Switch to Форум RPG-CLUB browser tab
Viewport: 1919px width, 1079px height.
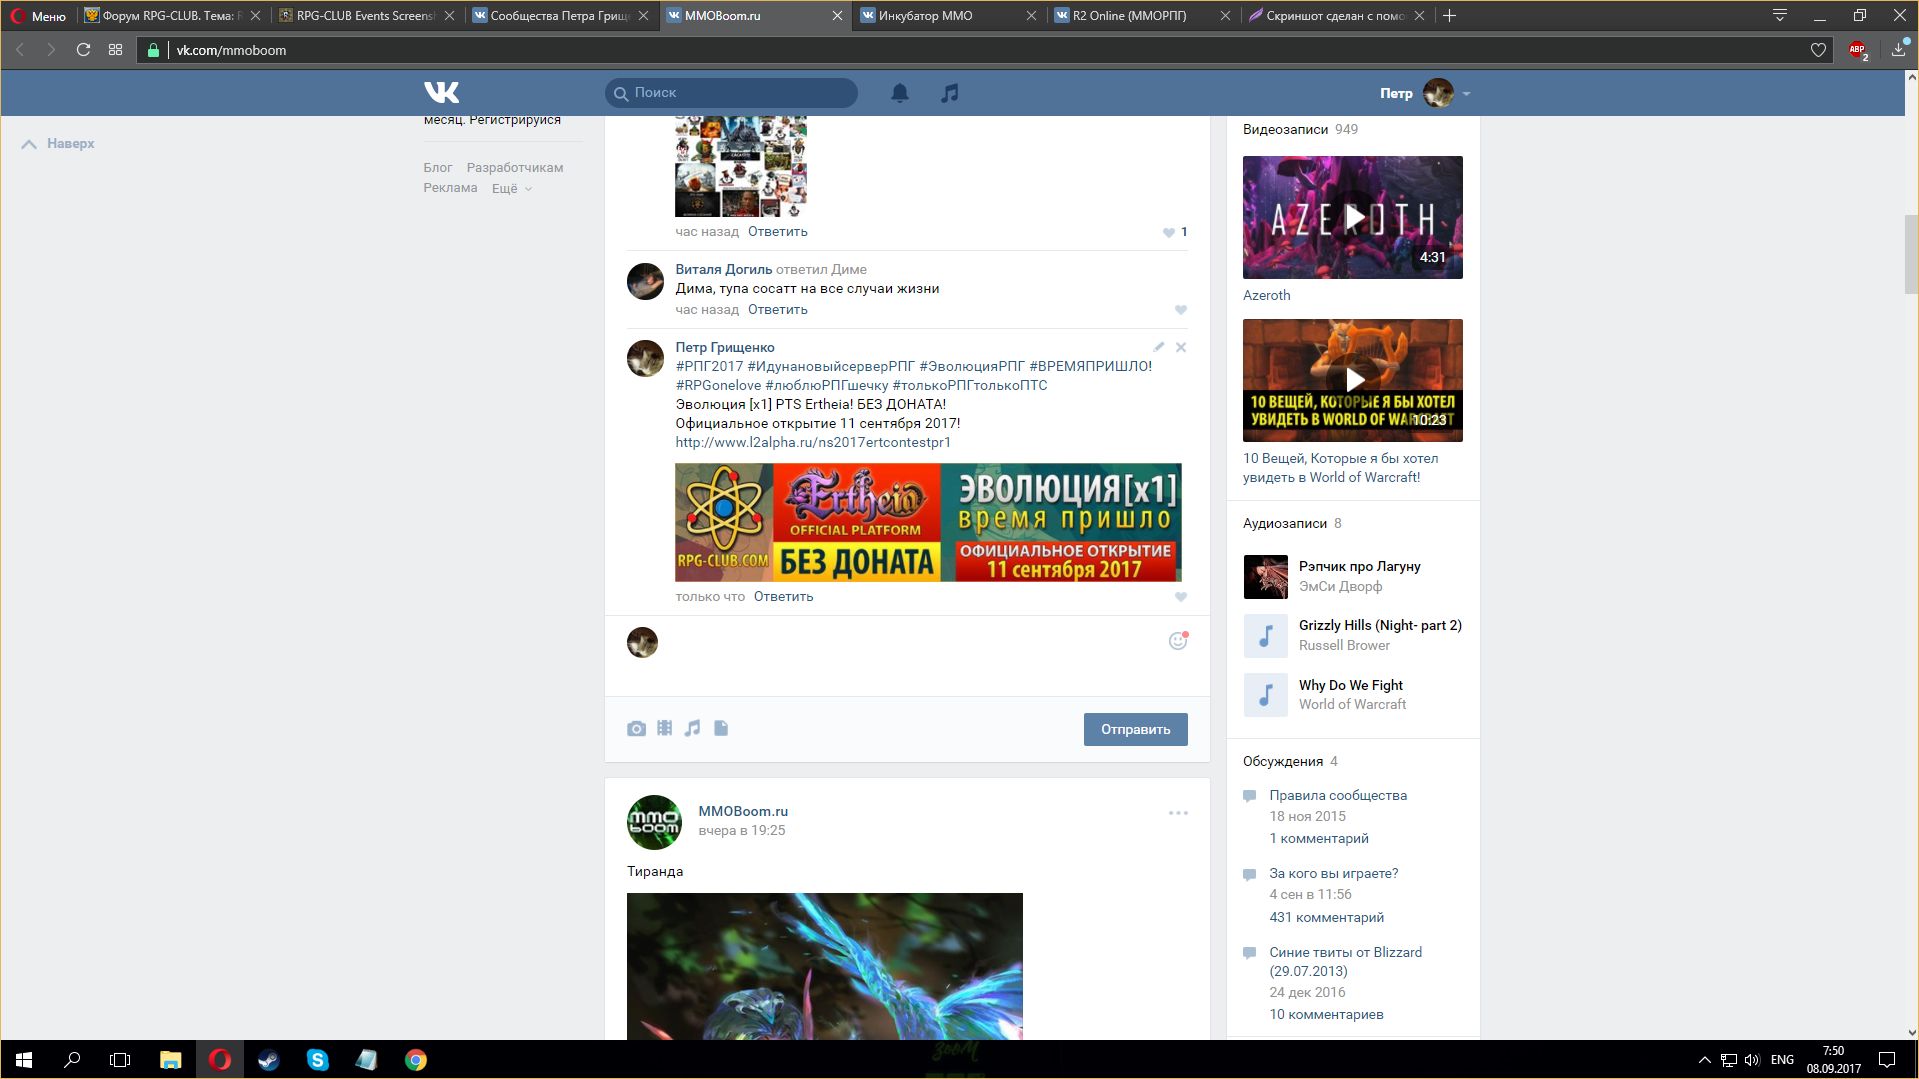172,16
